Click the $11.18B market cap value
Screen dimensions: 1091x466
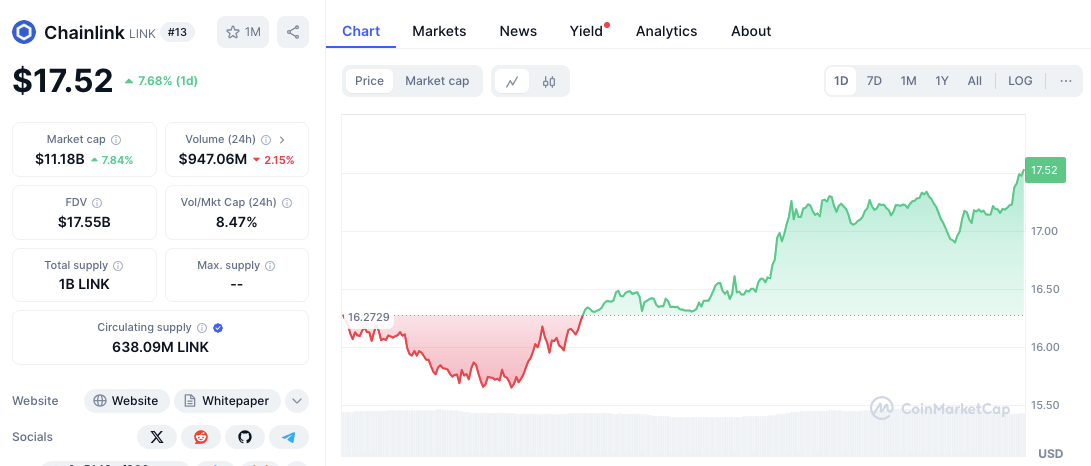[60, 159]
